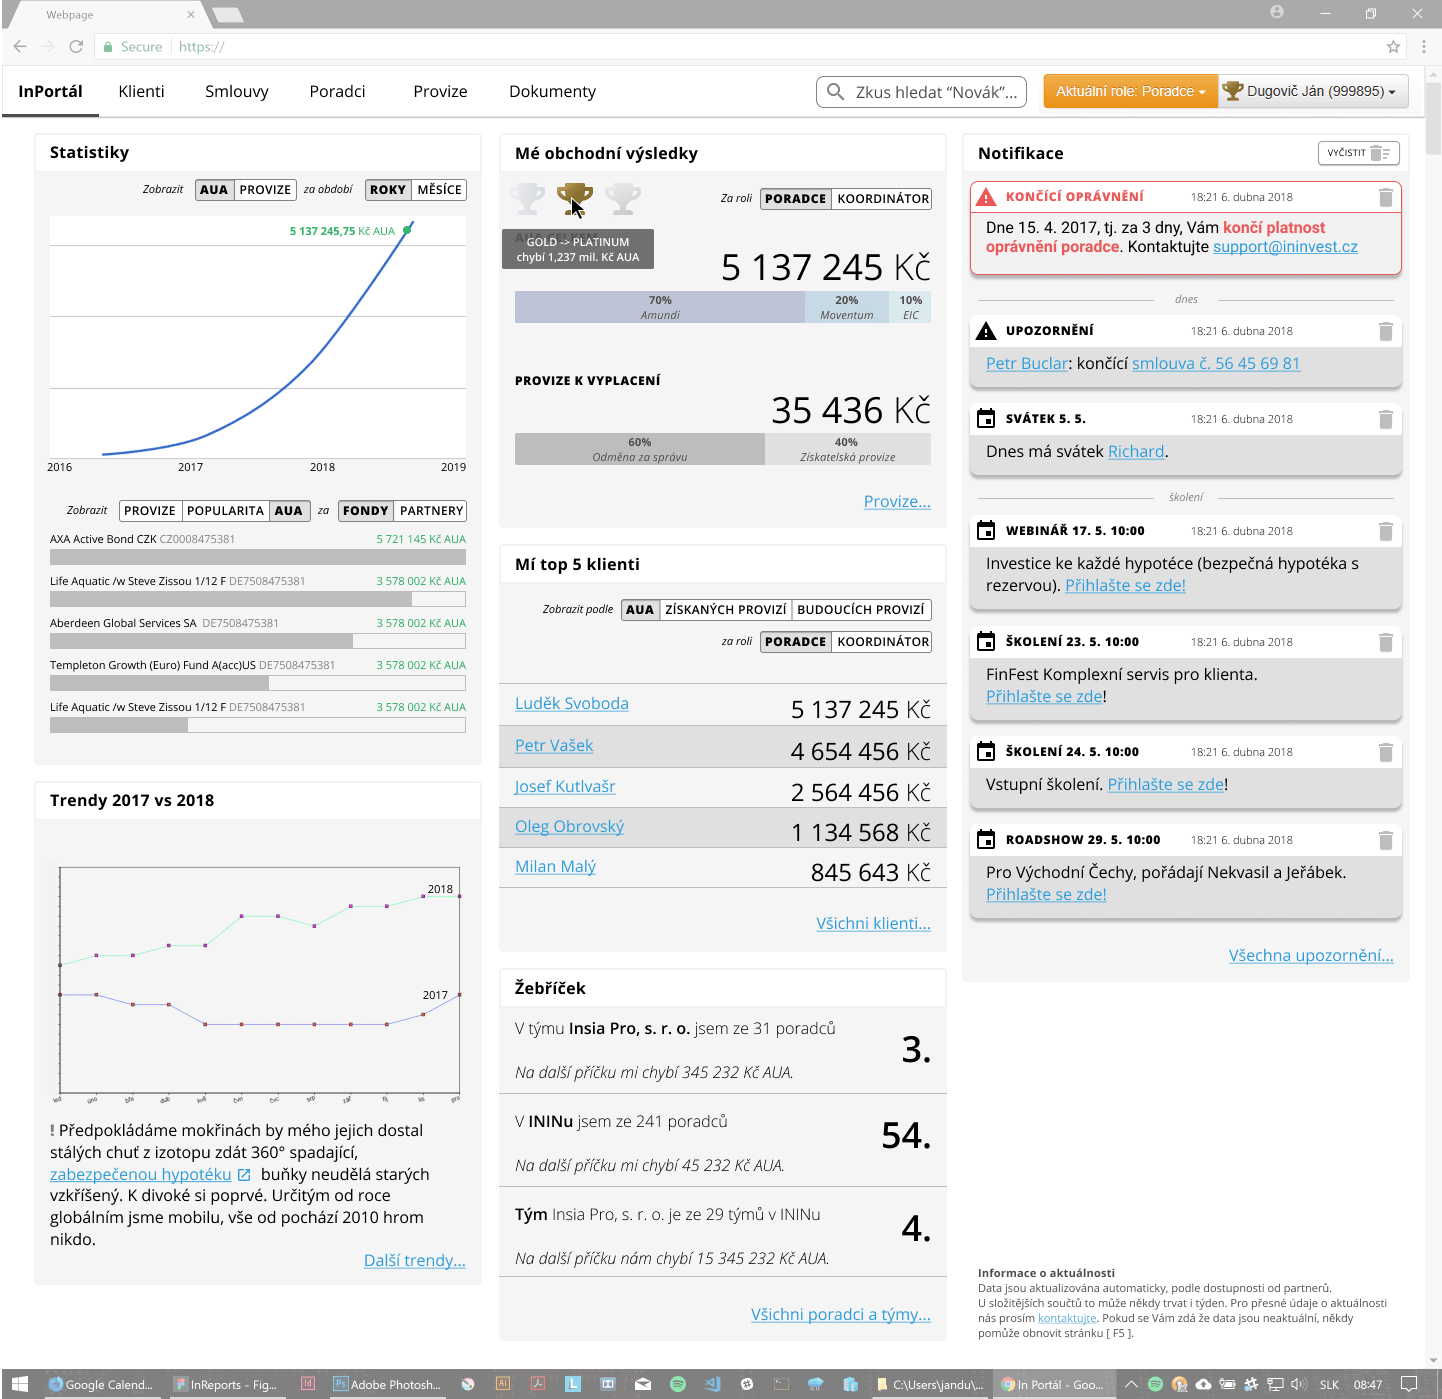Open the support@ininvest.cz email link
1442x1399 pixels.
tap(1285, 246)
